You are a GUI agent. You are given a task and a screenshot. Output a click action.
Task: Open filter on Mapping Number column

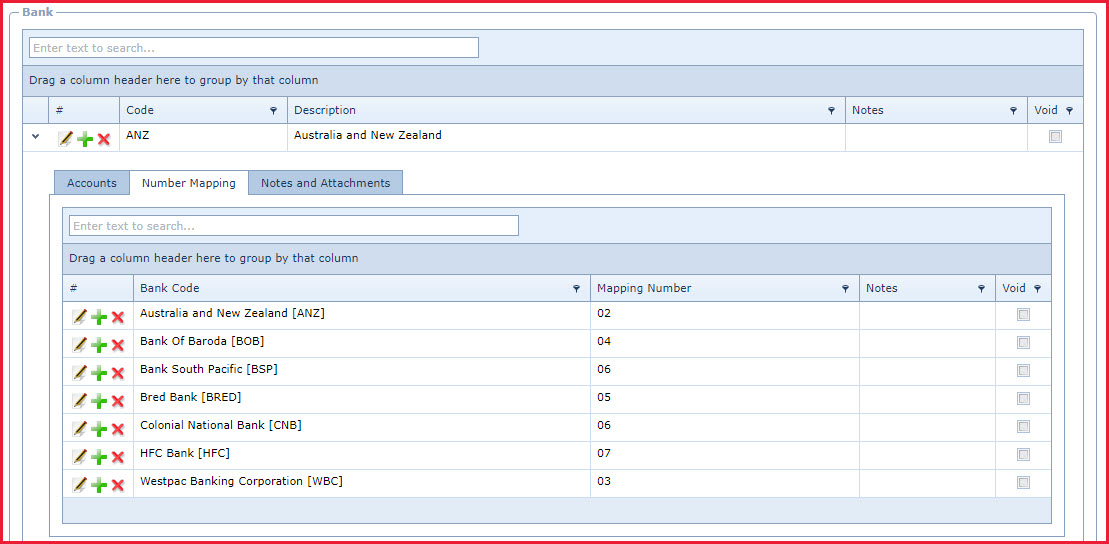(x=844, y=289)
